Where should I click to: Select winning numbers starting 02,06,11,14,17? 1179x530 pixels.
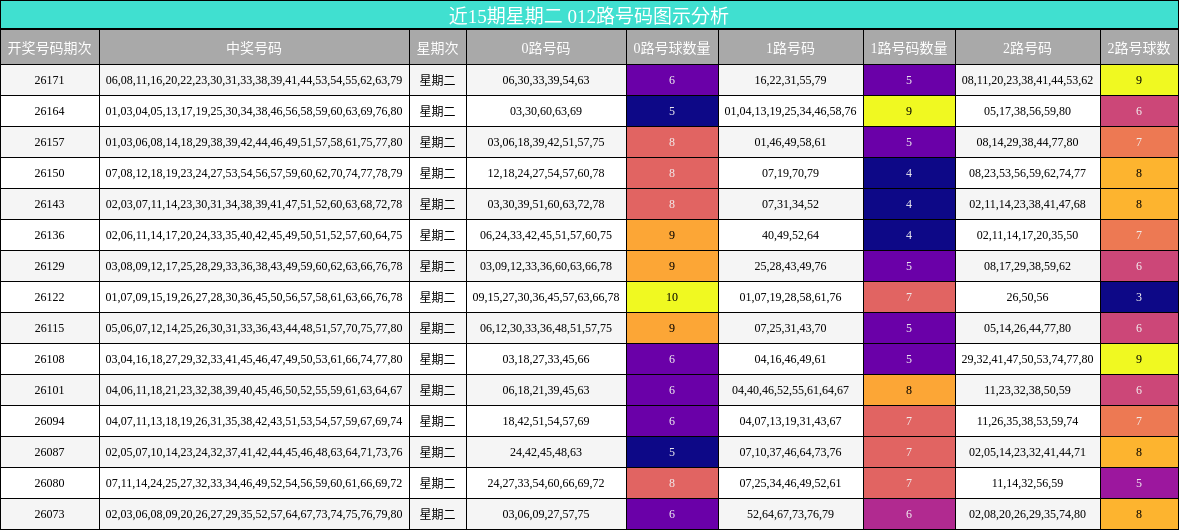[x=254, y=235]
